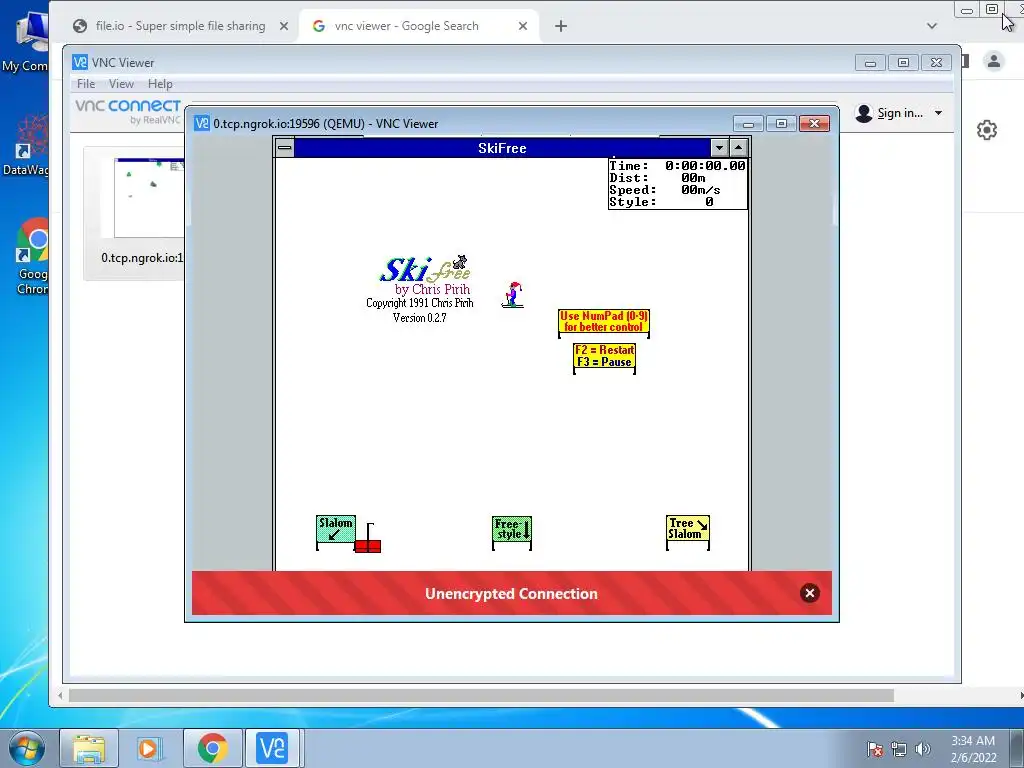Image resolution: width=1024 pixels, height=768 pixels.
Task: Click the left scrollbar arrow
Action: tap(60, 696)
